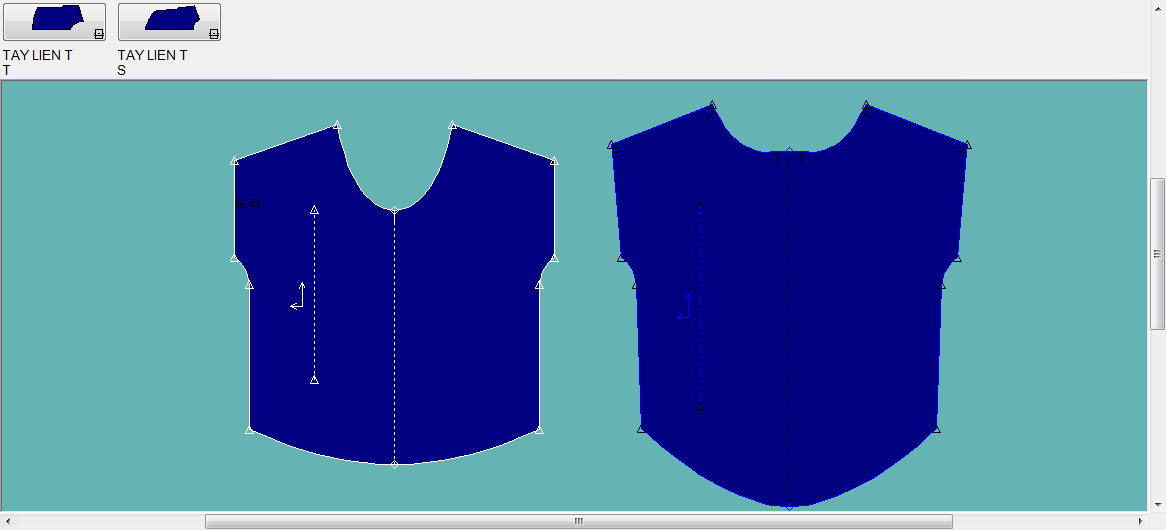Click the horizontal scrollbar thumb
1166x530 pixels.
578,521
